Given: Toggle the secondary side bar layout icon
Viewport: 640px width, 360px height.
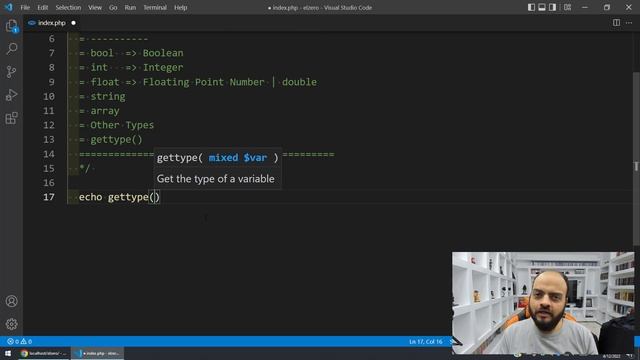Looking at the screenshot, I should coord(552,7).
